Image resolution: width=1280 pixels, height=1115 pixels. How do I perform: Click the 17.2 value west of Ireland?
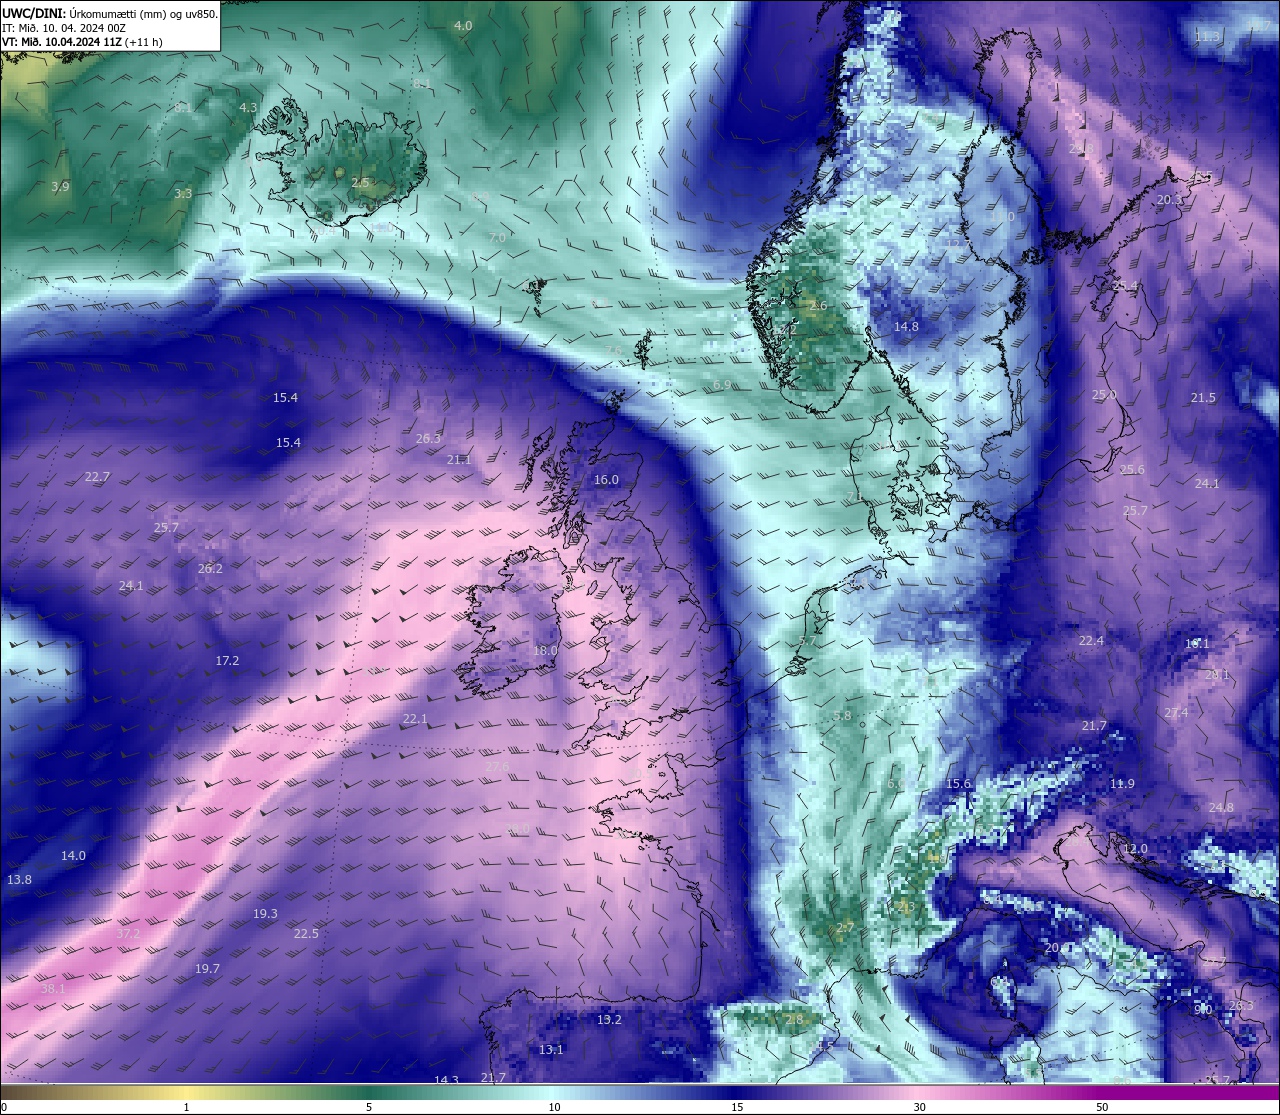pos(227,661)
